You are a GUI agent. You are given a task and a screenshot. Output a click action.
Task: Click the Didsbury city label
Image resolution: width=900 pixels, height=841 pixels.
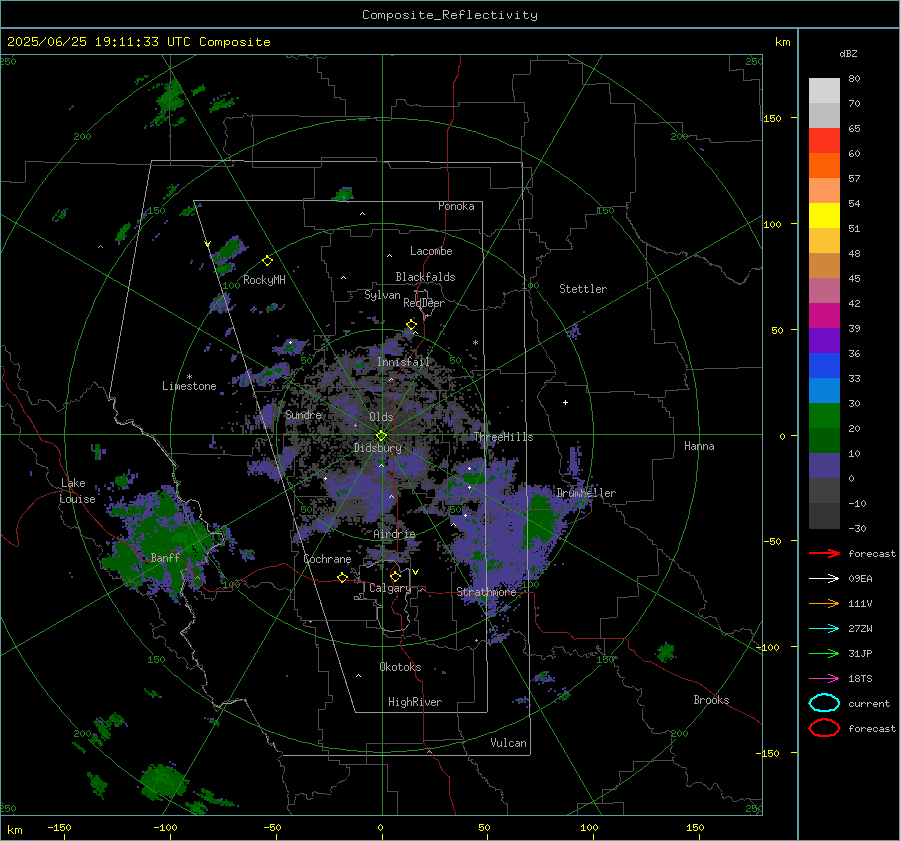[x=378, y=448]
